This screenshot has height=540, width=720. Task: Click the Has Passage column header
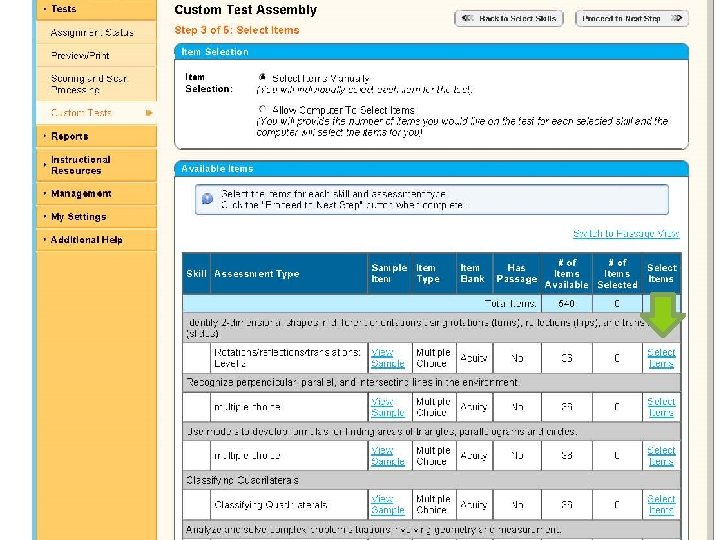tap(517, 274)
